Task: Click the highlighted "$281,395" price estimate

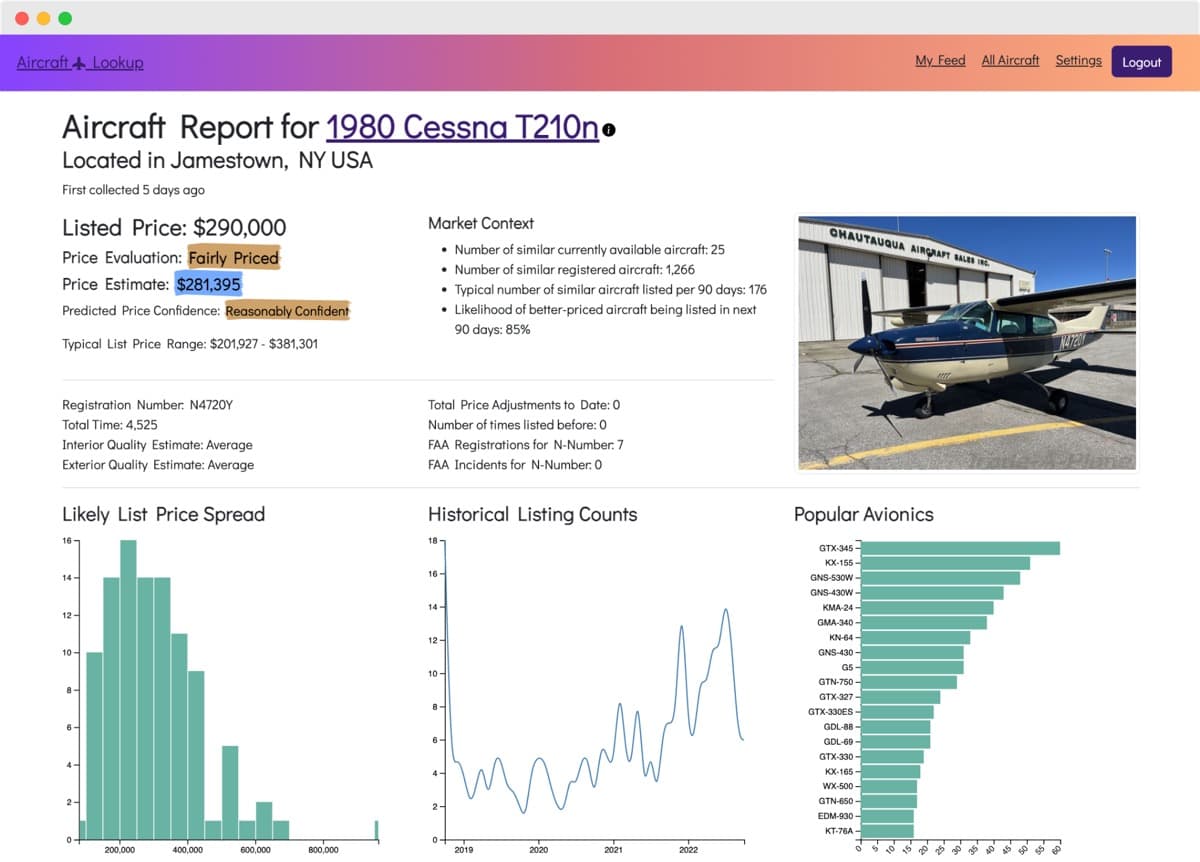Action: pos(208,284)
